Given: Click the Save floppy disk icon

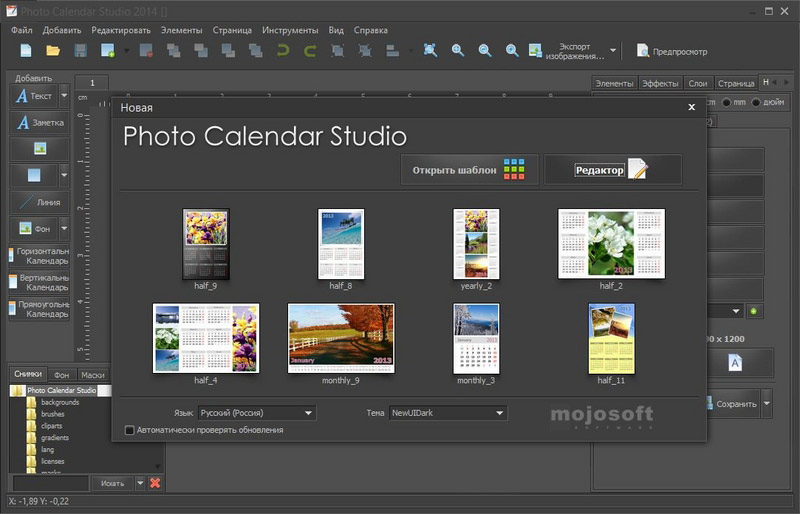Looking at the screenshot, I should [81, 51].
